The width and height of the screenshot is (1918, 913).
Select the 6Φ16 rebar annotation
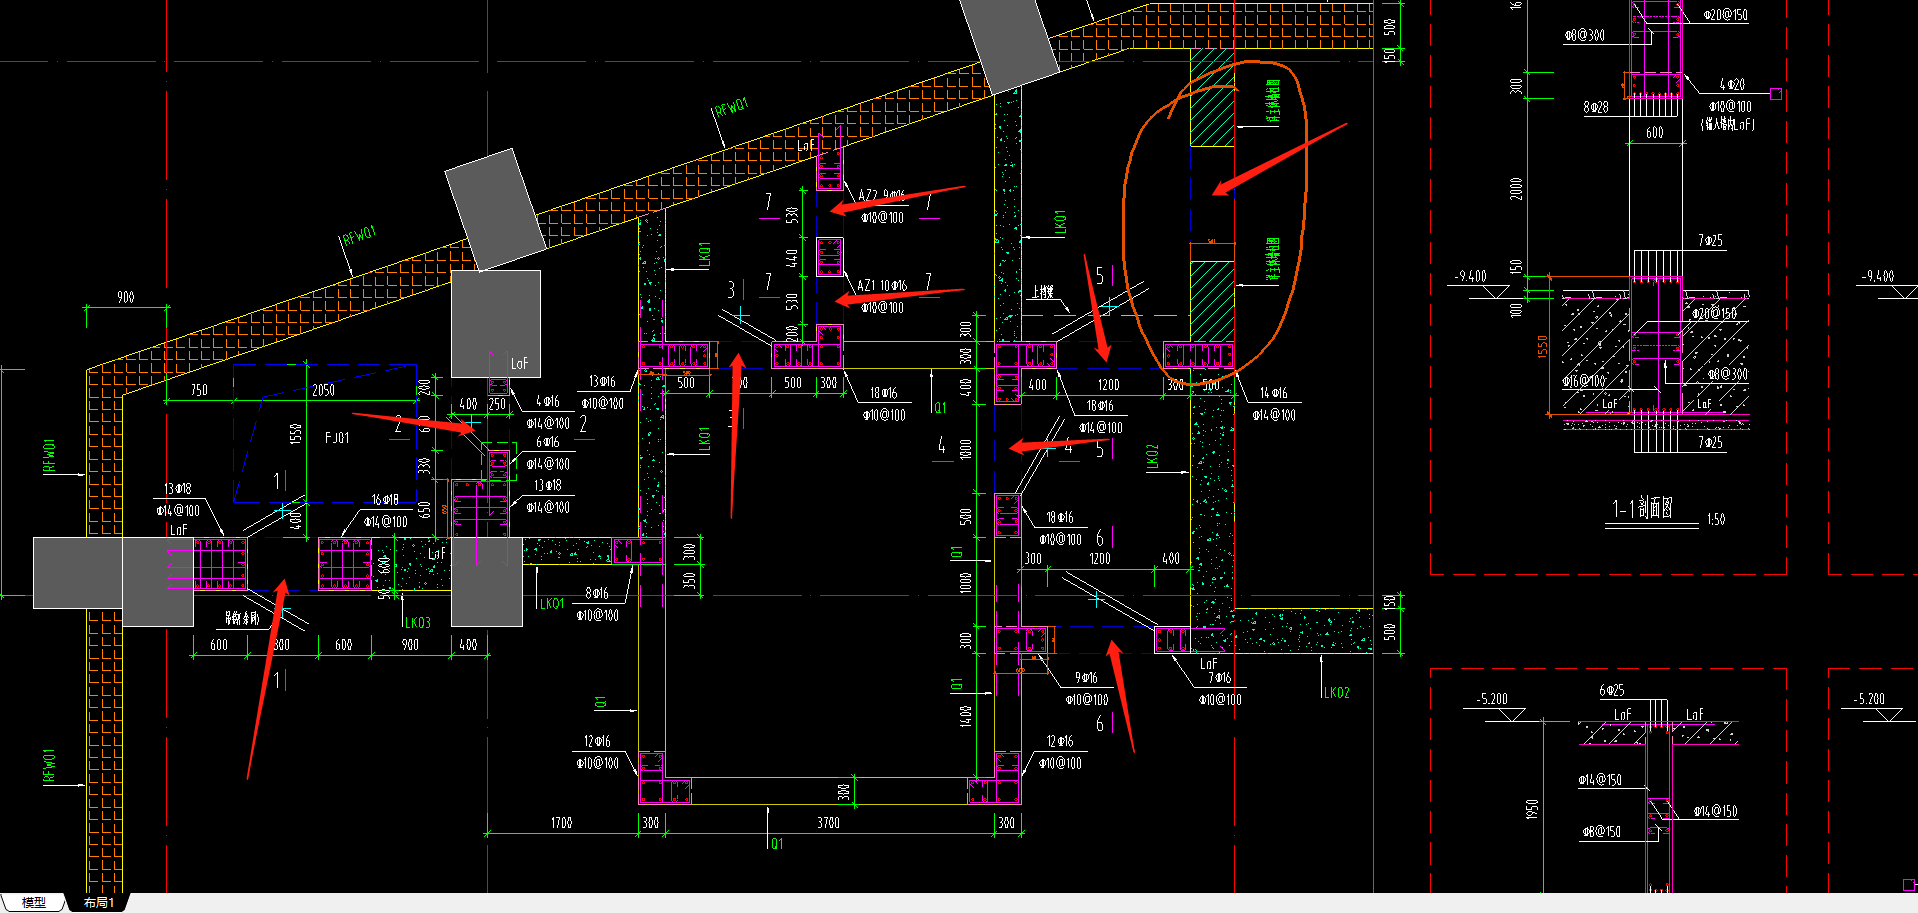pos(547,442)
